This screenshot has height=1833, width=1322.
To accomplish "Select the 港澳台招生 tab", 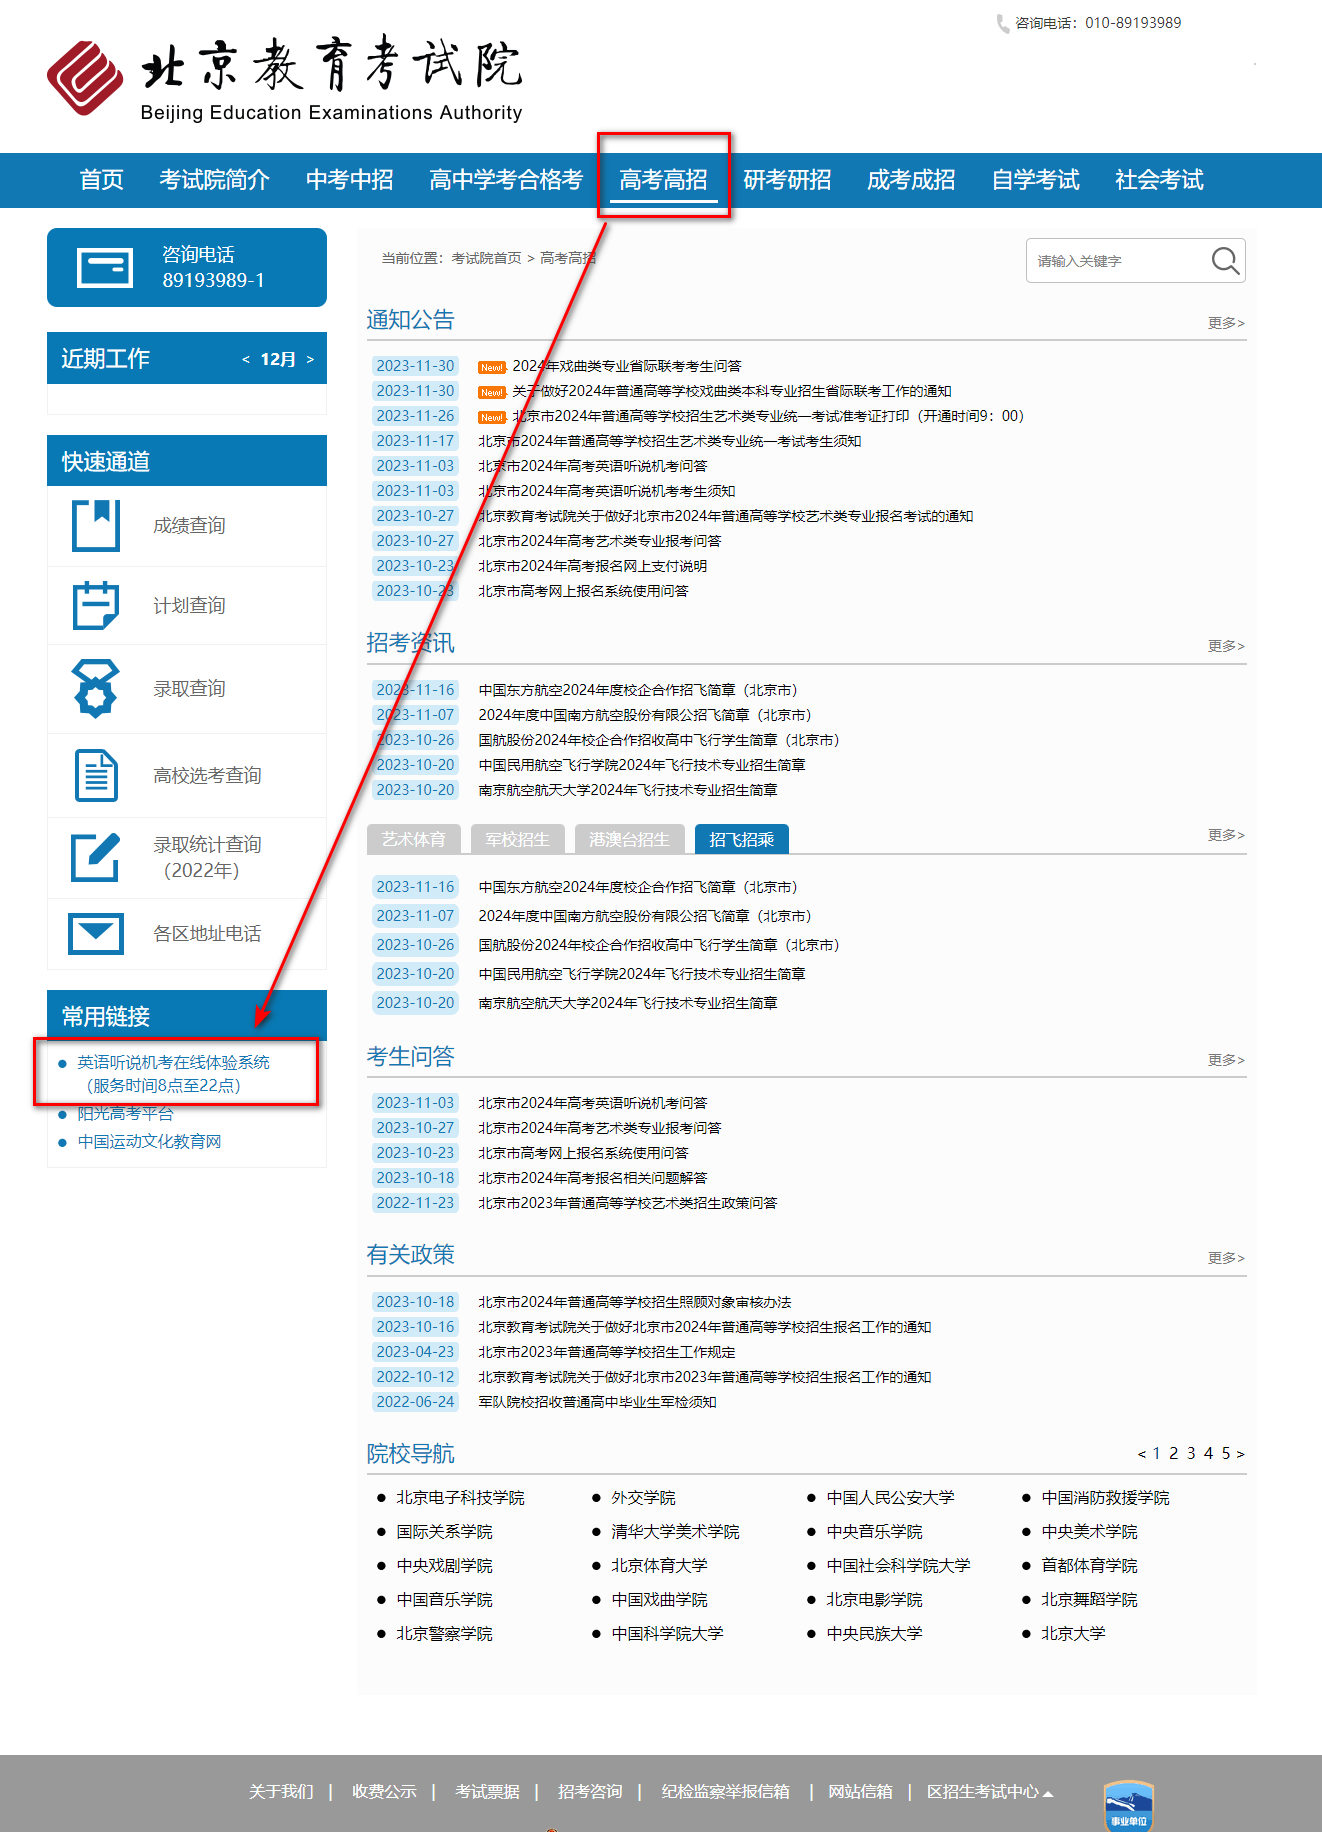I will point(629,839).
